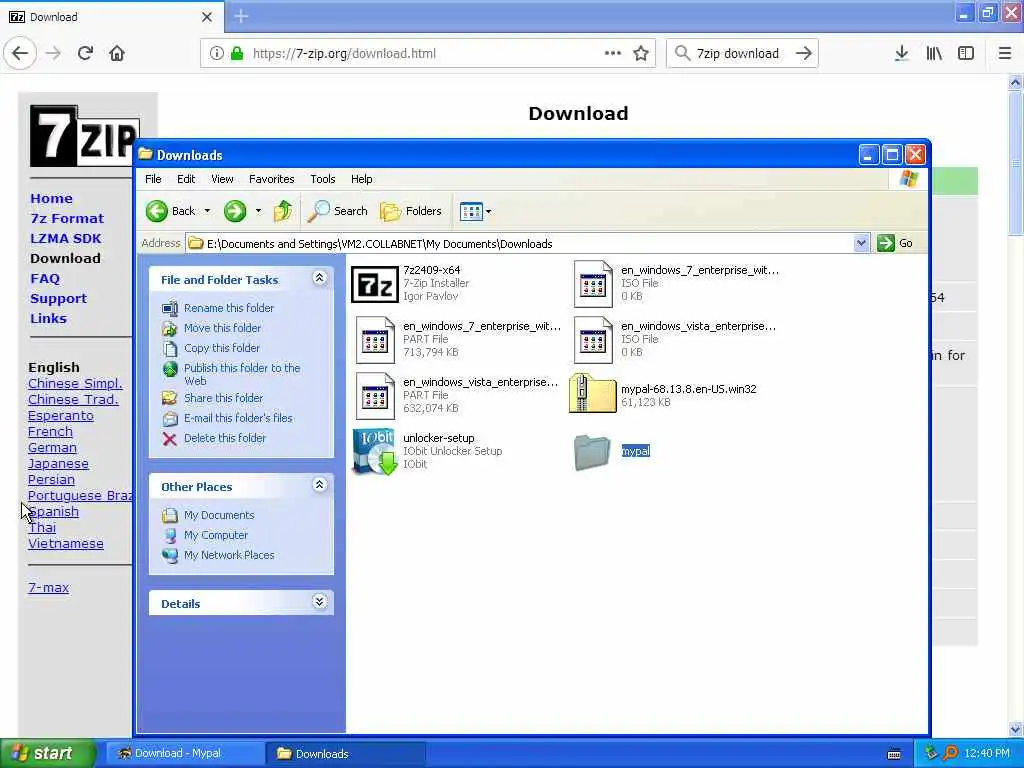1024x768 pixels.
Task: Open a new browser tab
Action: tap(241, 16)
